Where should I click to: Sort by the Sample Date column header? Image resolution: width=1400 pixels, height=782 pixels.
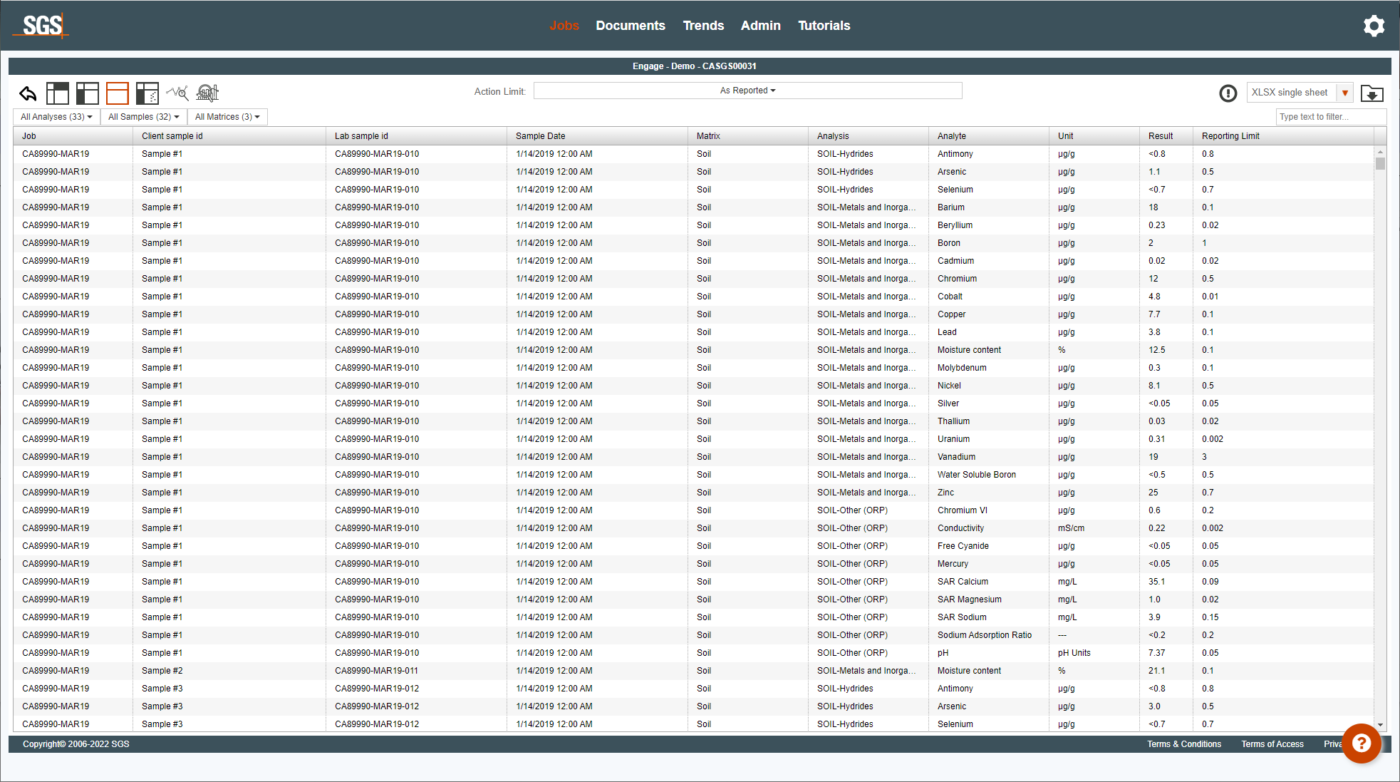(x=540, y=136)
